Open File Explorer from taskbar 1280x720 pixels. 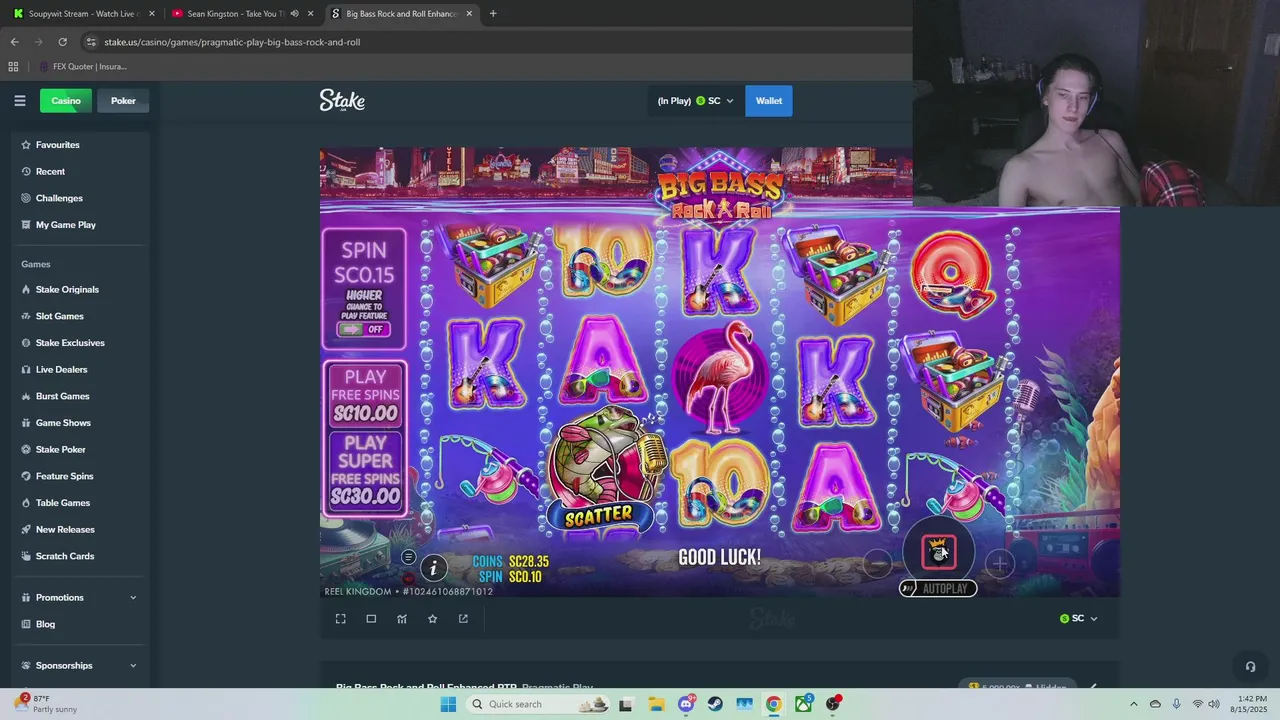click(656, 704)
